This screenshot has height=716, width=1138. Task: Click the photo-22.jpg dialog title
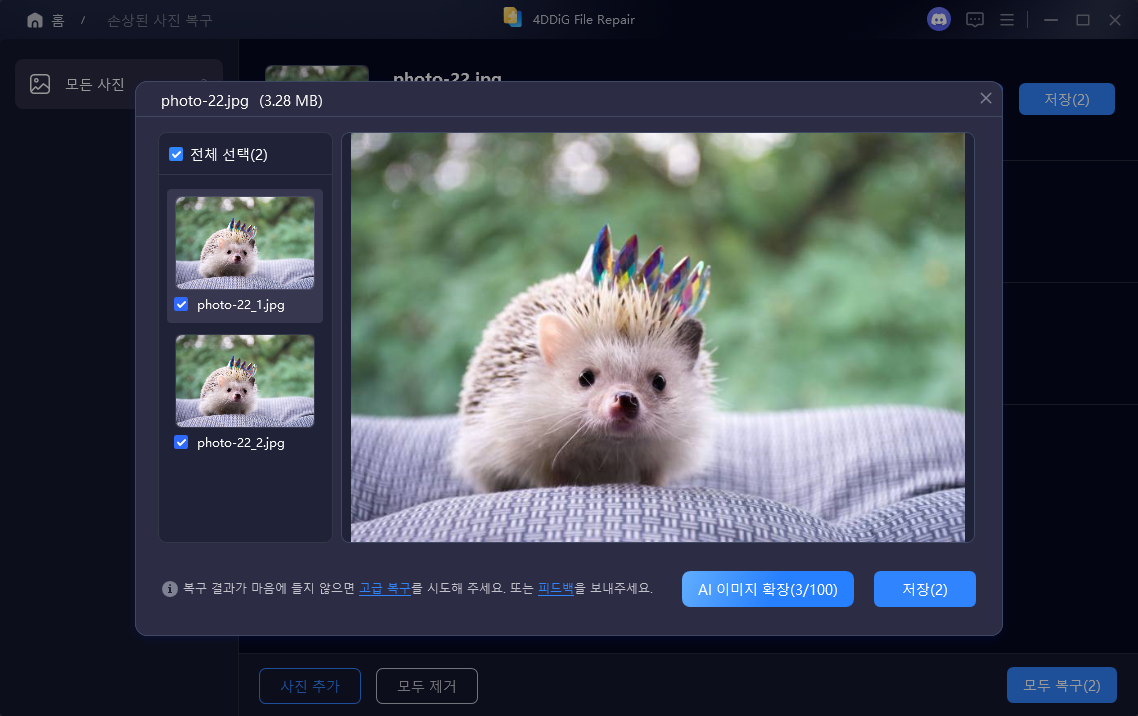coord(205,101)
